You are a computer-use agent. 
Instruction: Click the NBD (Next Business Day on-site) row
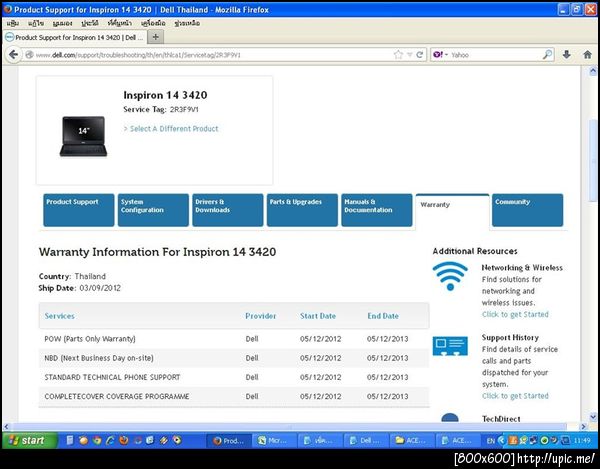234,358
